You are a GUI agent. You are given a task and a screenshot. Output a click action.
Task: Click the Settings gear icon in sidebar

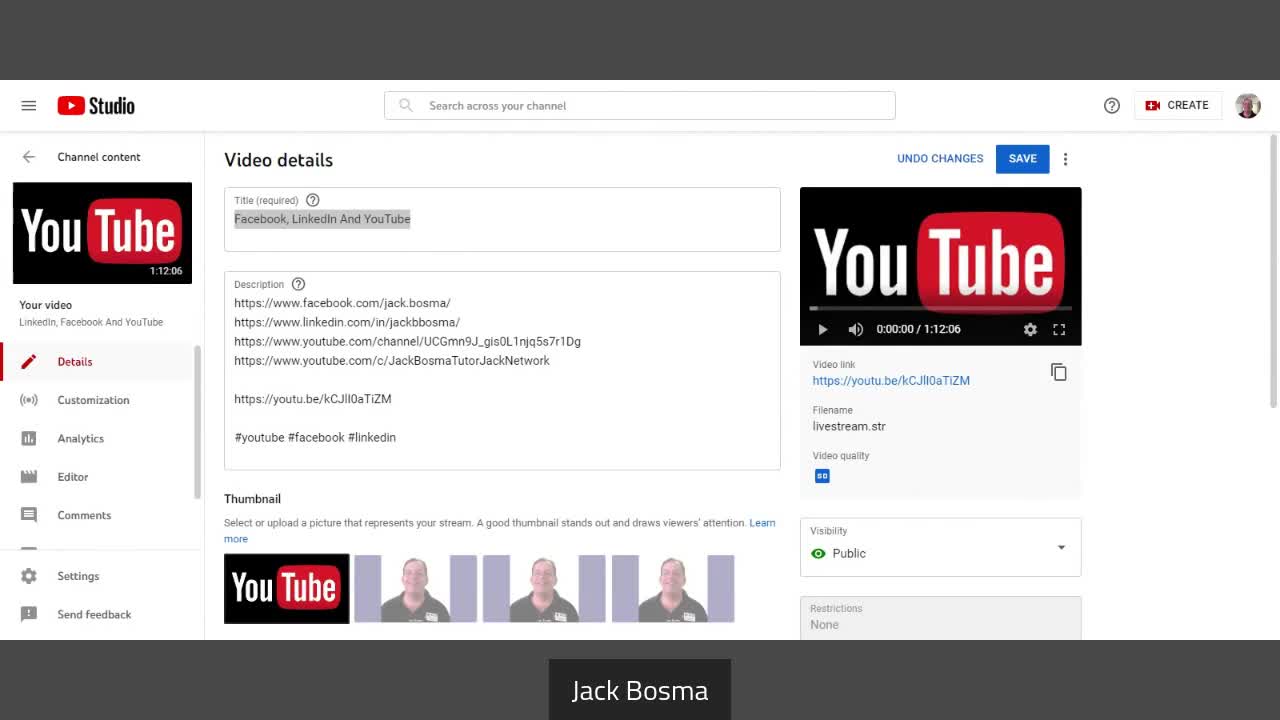point(29,576)
